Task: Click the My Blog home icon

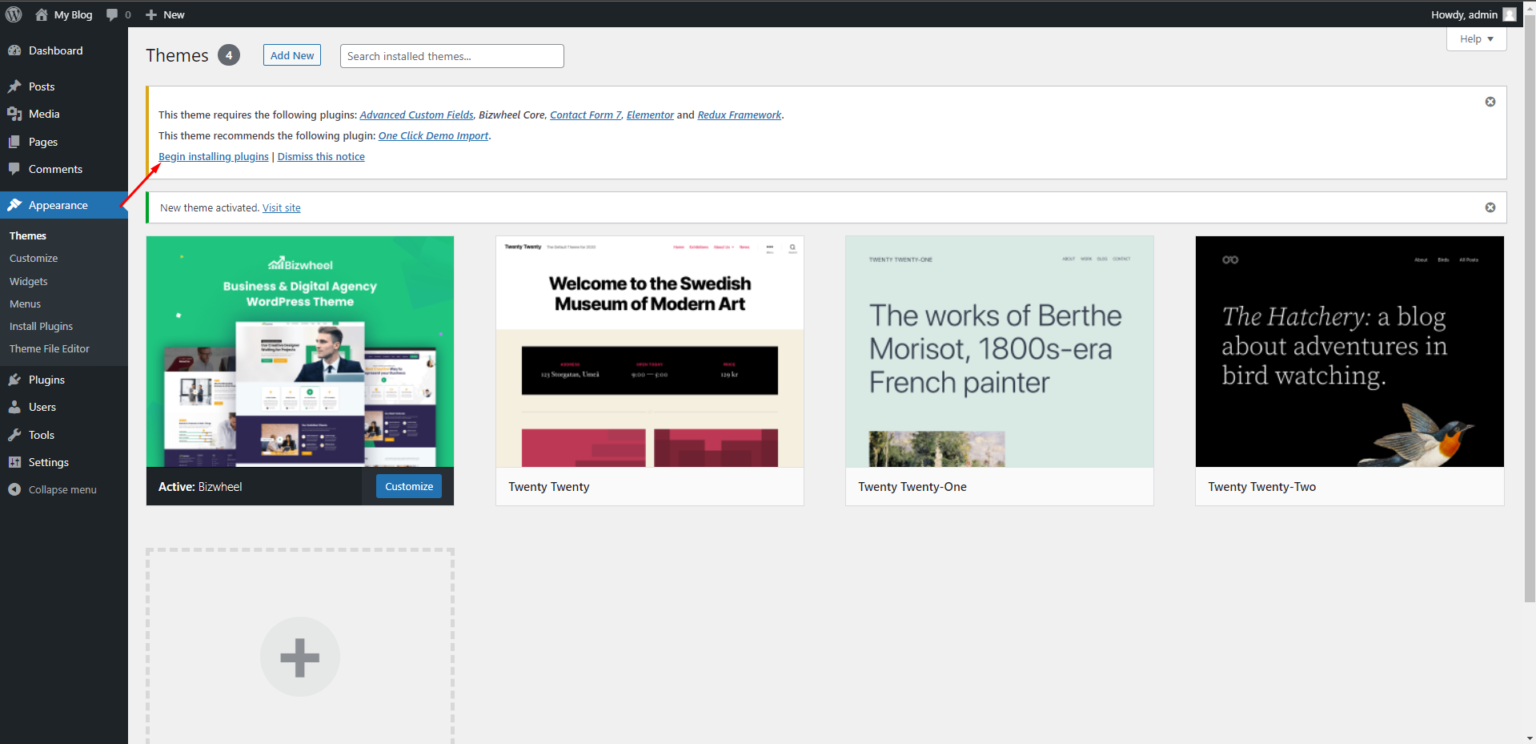Action: pyautogui.click(x=41, y=15)
